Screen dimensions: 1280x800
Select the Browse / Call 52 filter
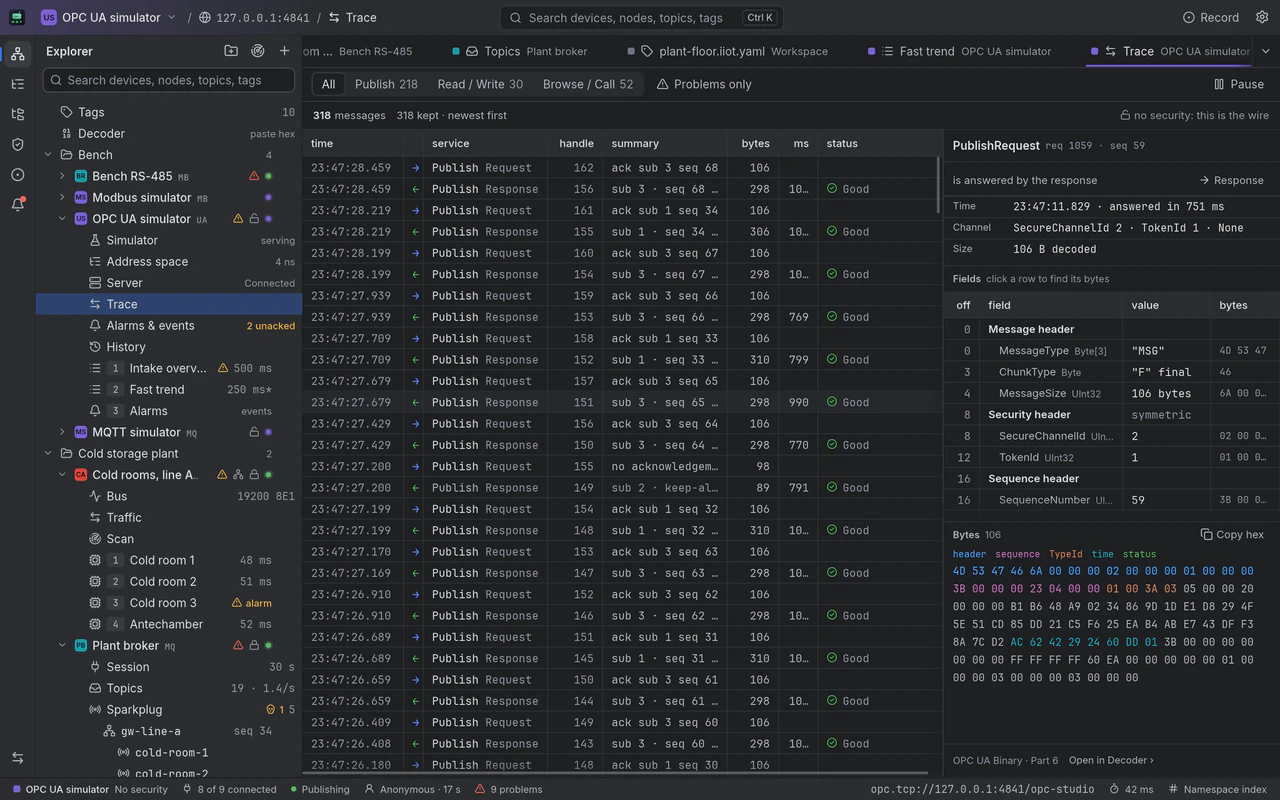[x=588, y=84]
